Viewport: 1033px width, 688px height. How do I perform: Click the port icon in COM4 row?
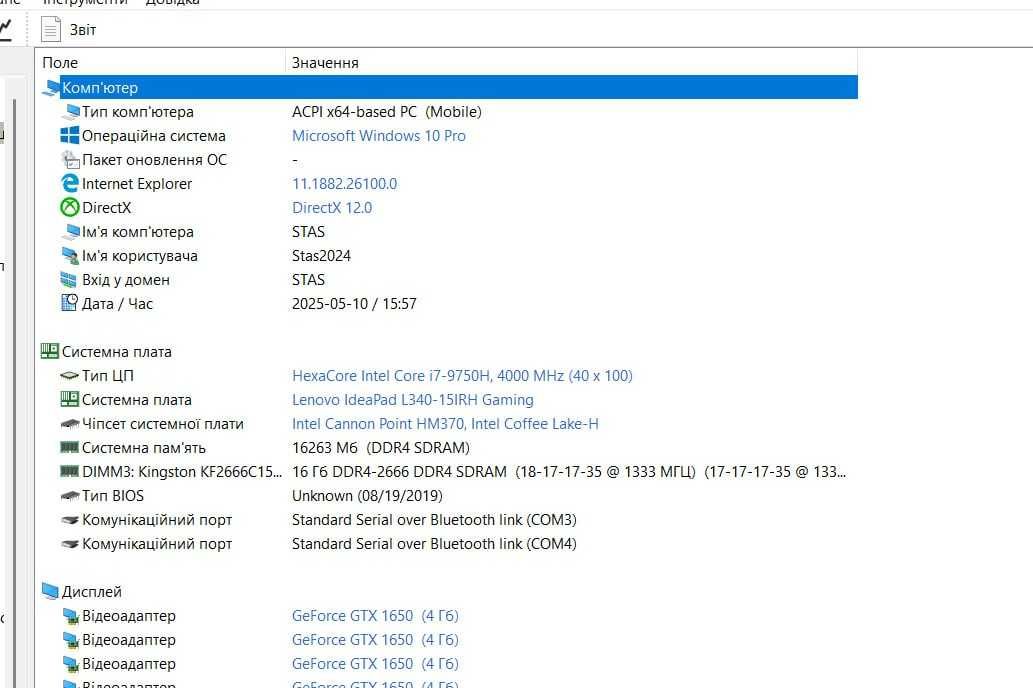[x=69, y=544]
